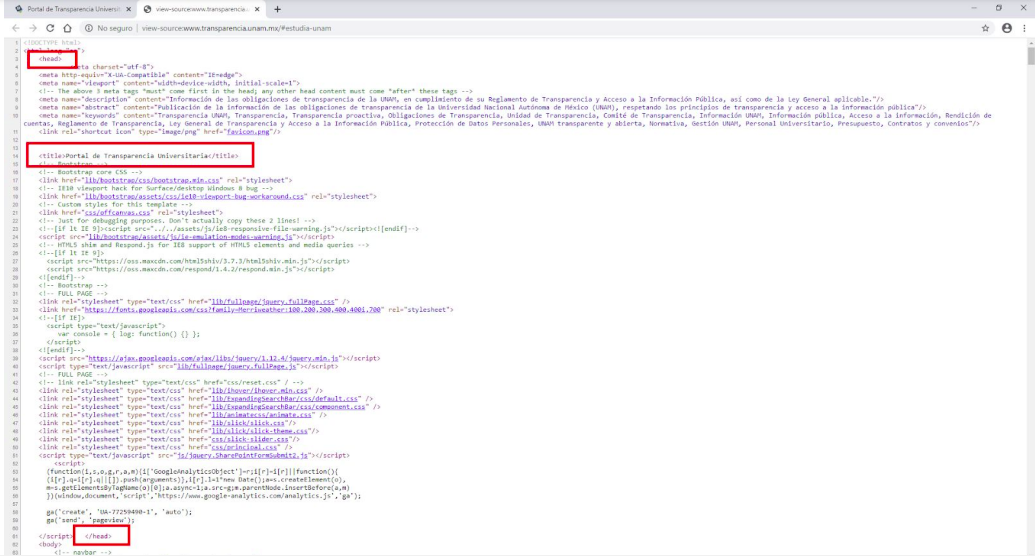Click the respond.min.js script line
This screenshot has height=556, width=1035.
[x=190, y=269]
